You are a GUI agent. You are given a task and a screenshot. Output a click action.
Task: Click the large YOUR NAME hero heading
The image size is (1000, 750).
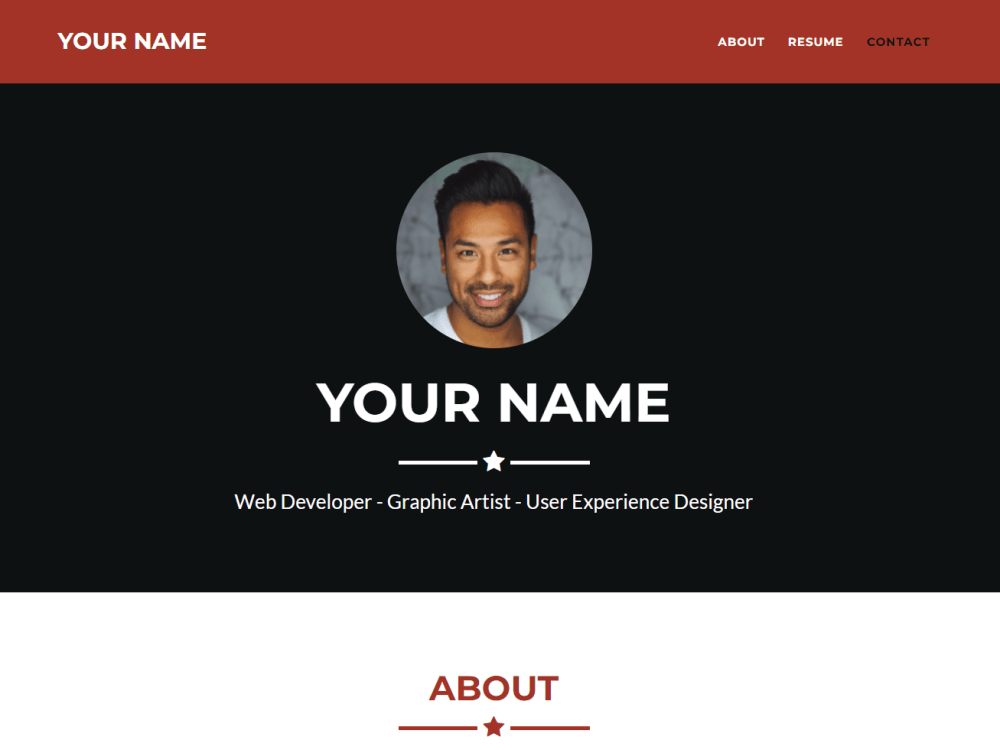click(493, 402)
